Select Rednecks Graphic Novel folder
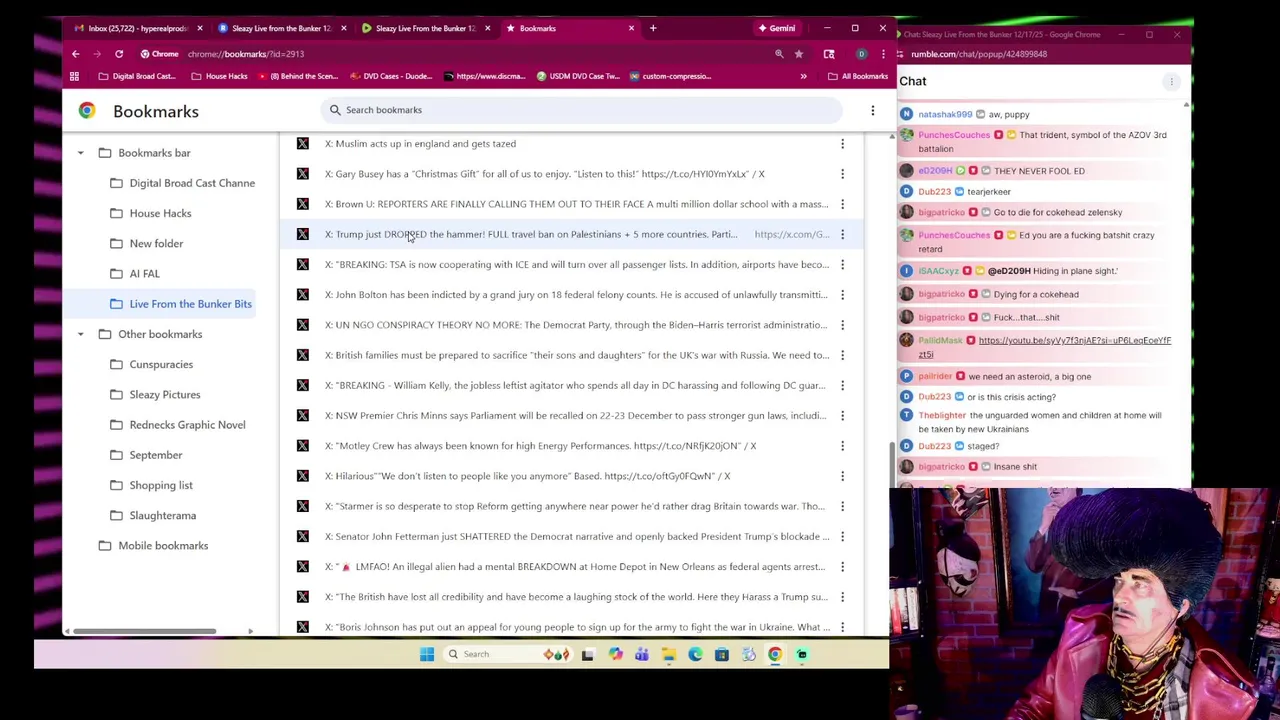Viewport: 1280px width, 720px height. point(177,425)
